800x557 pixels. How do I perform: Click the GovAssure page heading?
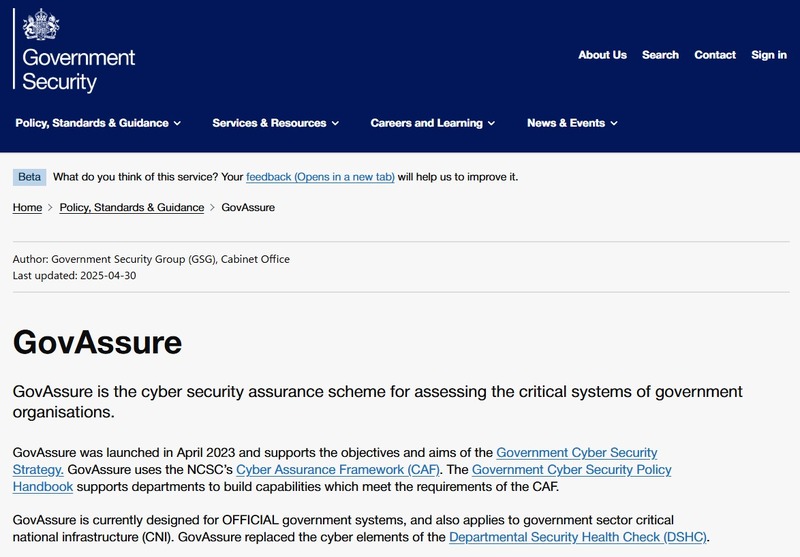[x=97, y=342]
